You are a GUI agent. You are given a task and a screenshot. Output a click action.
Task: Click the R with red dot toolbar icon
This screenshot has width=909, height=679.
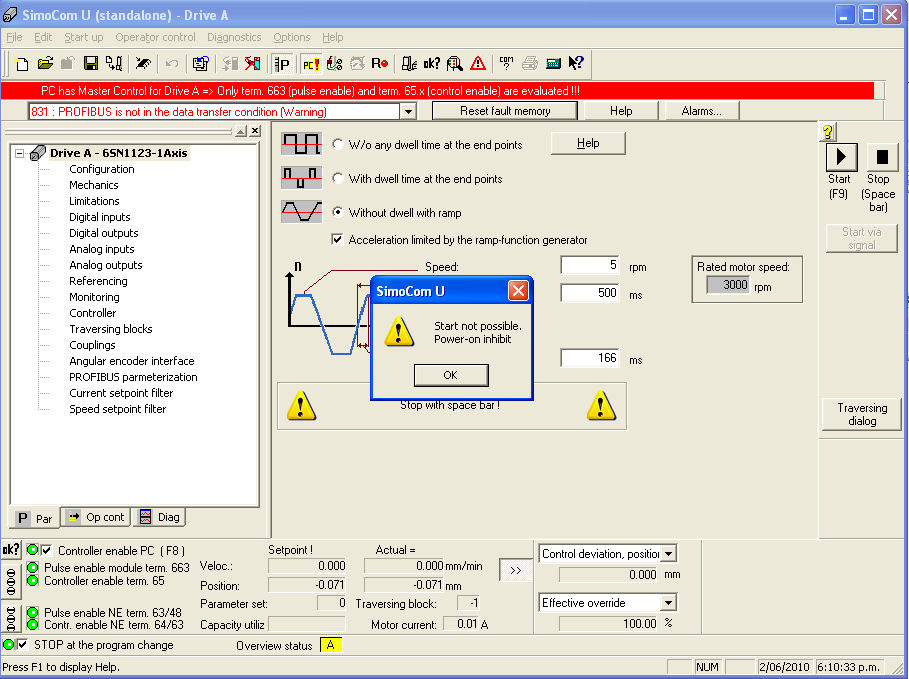(380, 63)
